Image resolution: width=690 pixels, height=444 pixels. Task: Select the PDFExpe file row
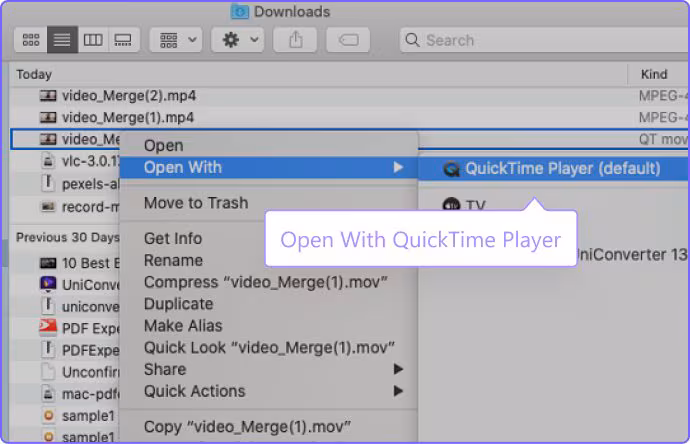pos(65,350)
